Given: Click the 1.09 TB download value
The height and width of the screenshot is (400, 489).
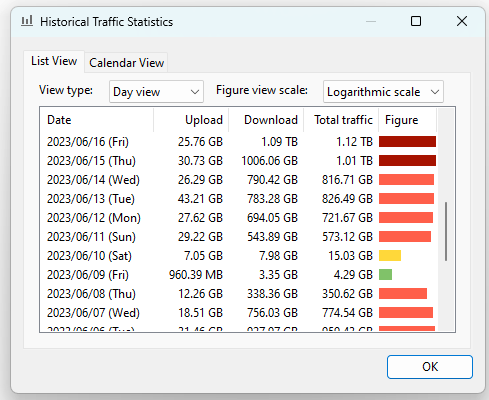Looking at the screenshot, I should [x=279, y=142].
